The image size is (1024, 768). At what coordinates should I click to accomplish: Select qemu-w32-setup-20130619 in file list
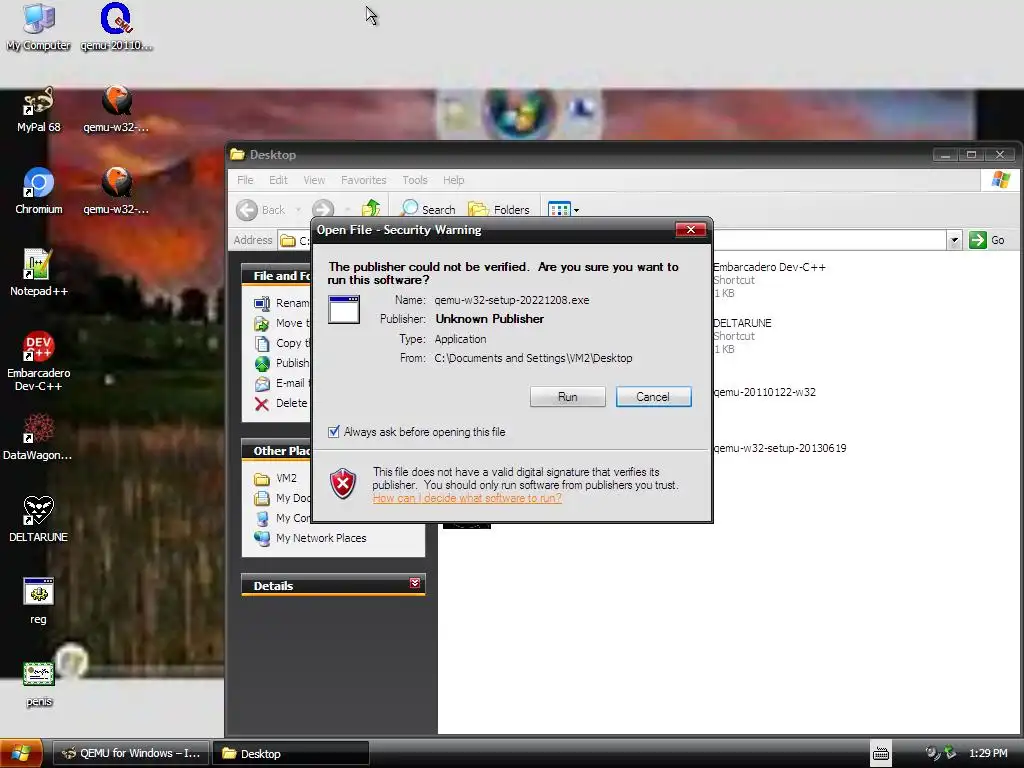(780, 449)
